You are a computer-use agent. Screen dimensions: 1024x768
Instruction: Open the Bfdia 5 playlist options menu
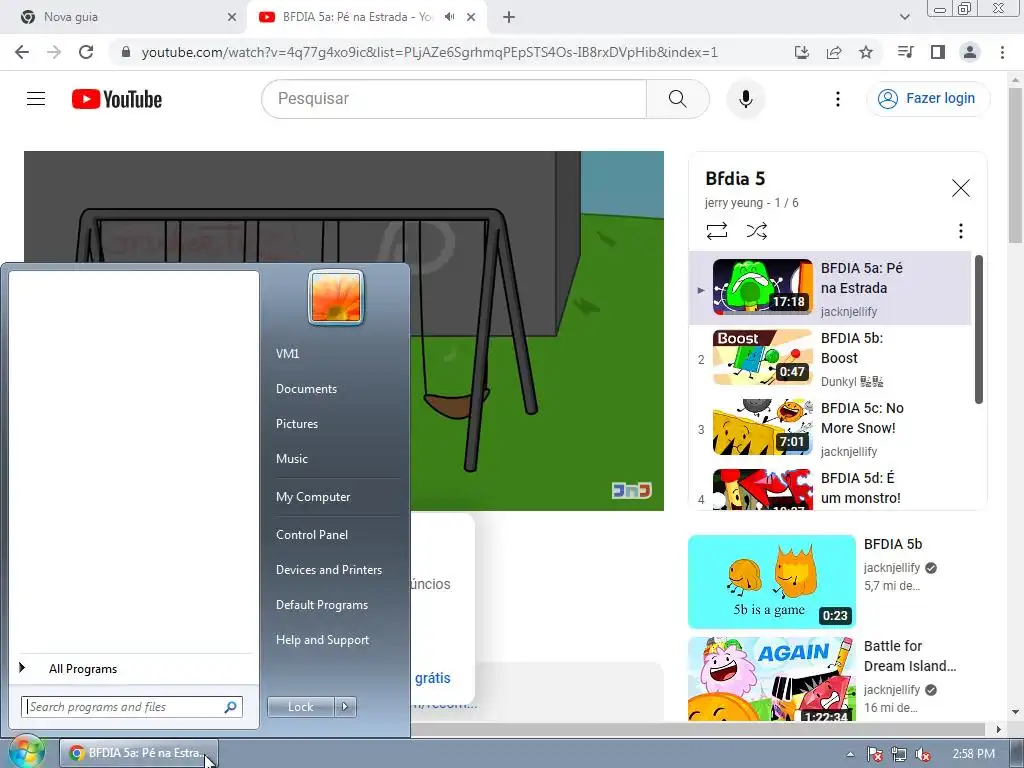pyautogui.click(x=961, y=231)
